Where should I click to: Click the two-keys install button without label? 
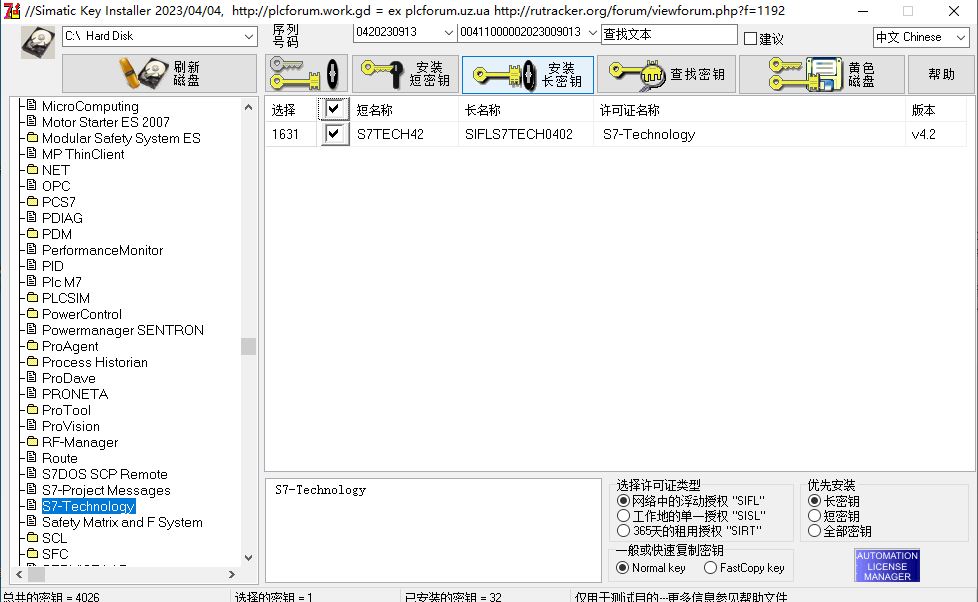pyautogui.click(x=306, y=74)
